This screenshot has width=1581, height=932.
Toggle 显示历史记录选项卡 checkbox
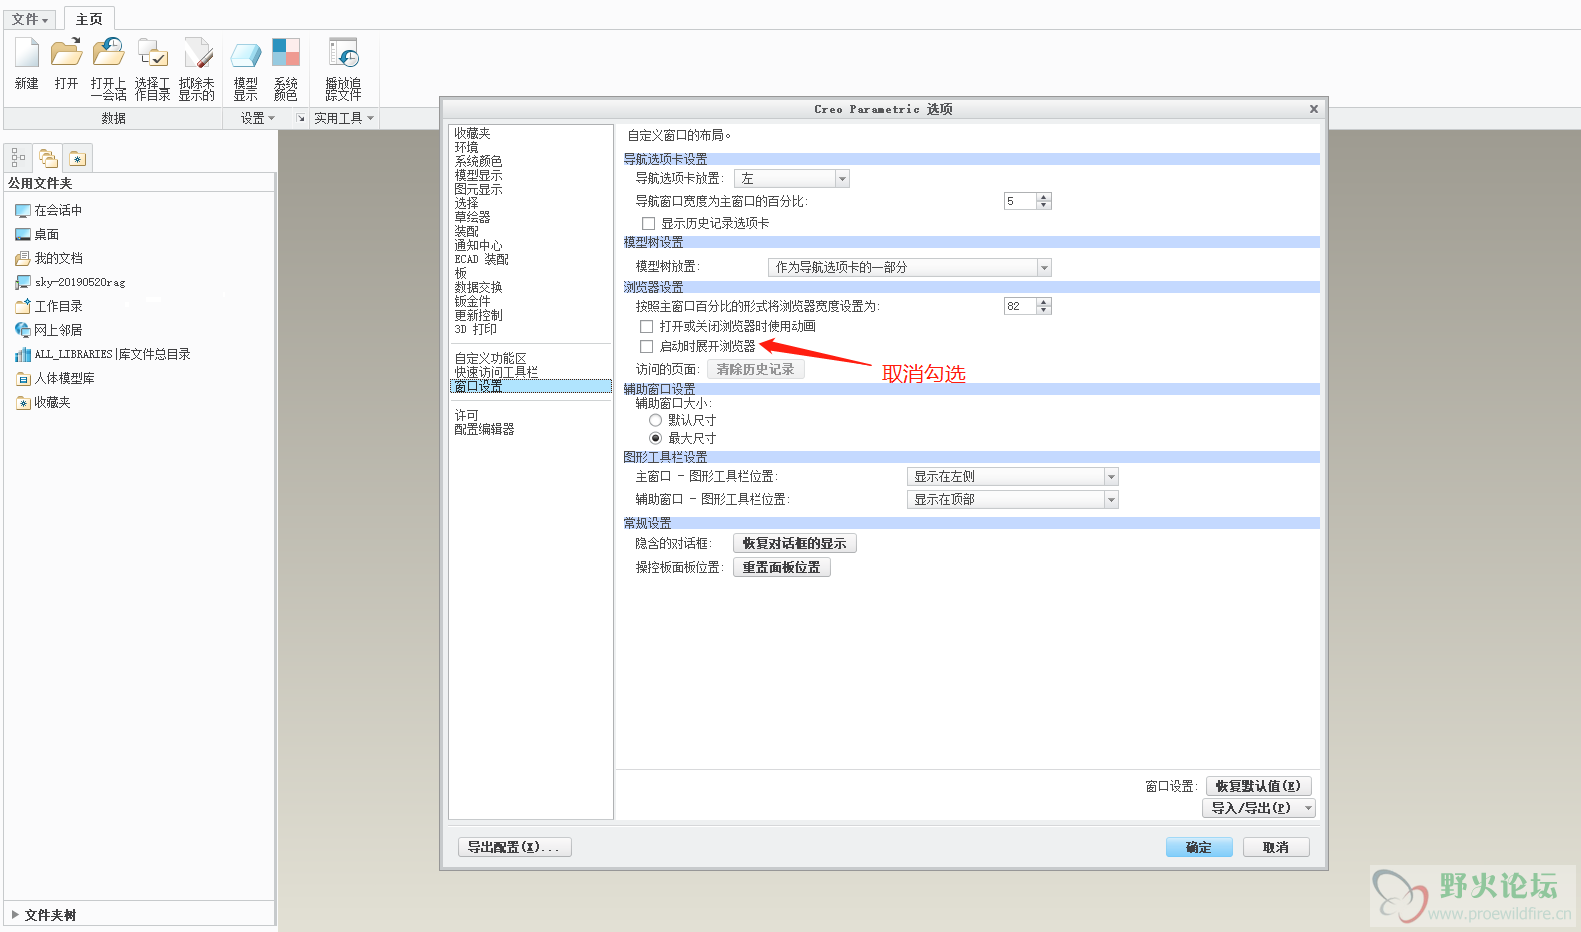pyautogui.click(x=648, y=224)
